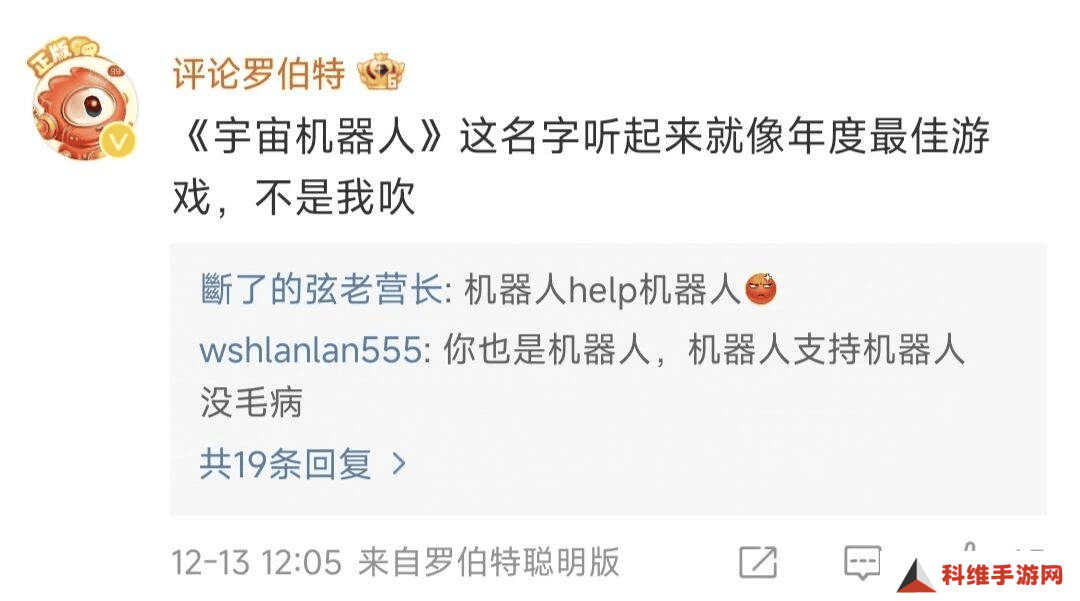Click the 科维手游网 watermark text
1080x601 pixels.
[1003, 576]
